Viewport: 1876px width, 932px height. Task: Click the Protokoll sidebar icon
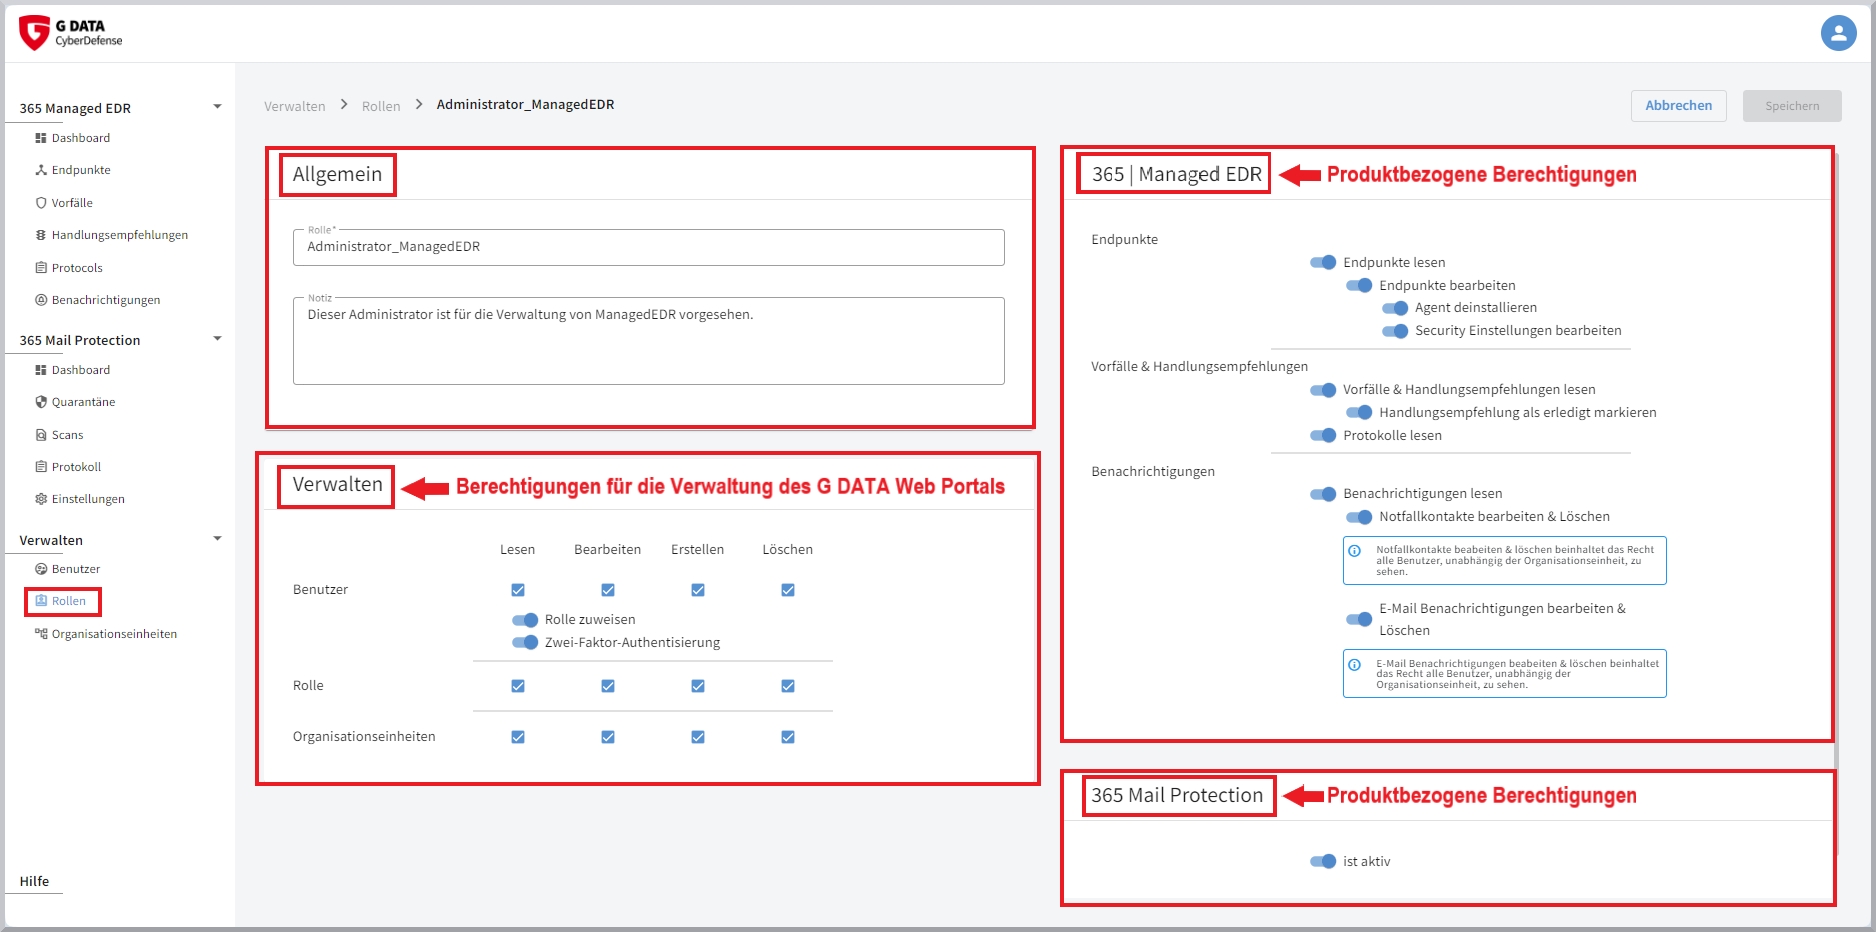41,467
